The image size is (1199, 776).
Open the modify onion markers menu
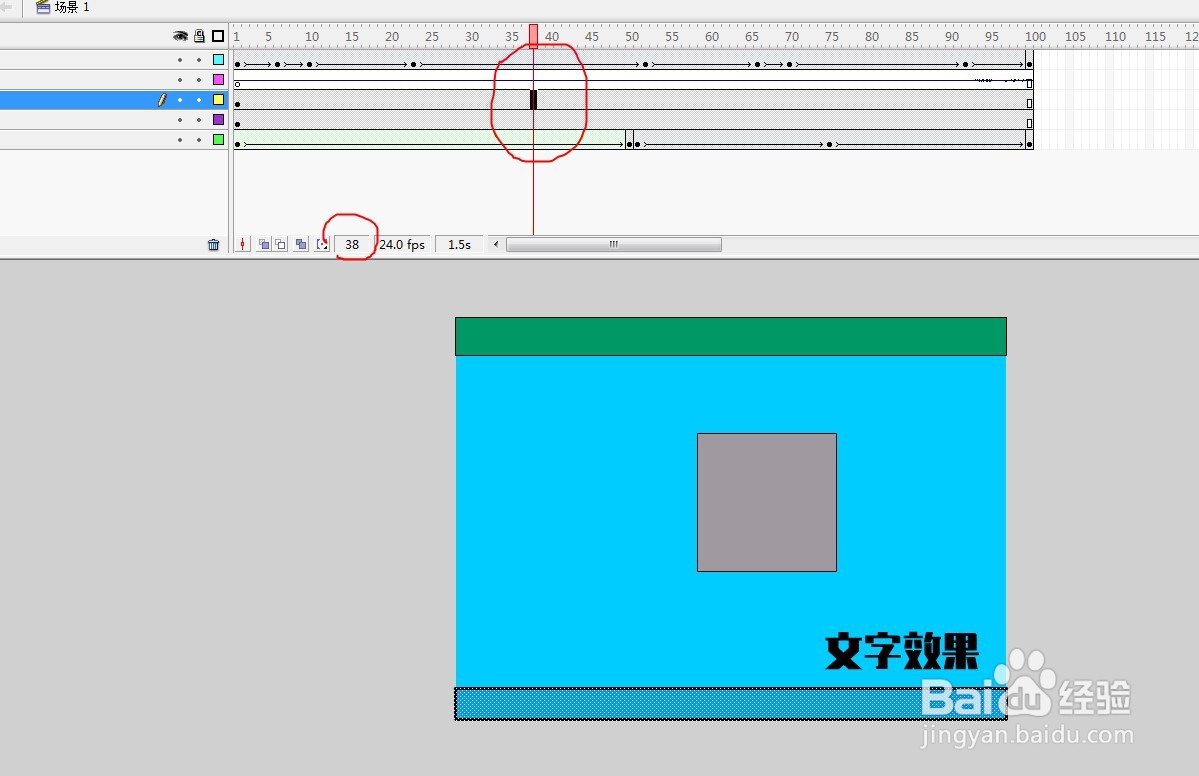point(322,243)
